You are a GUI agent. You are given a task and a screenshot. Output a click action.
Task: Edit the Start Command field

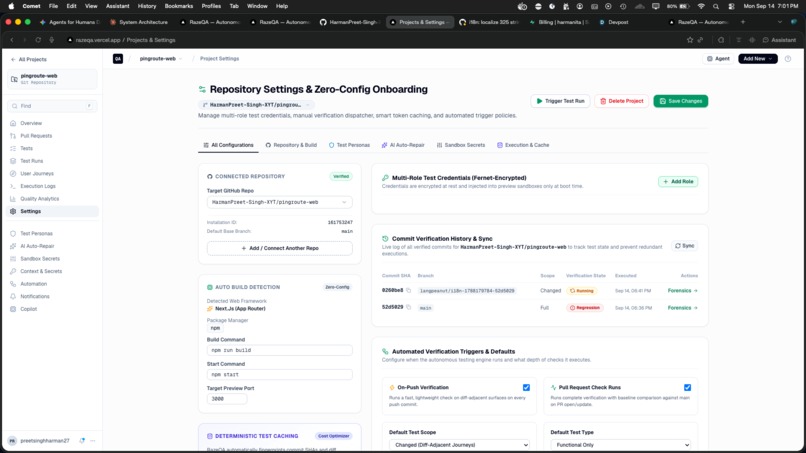[x=280, y=374]
